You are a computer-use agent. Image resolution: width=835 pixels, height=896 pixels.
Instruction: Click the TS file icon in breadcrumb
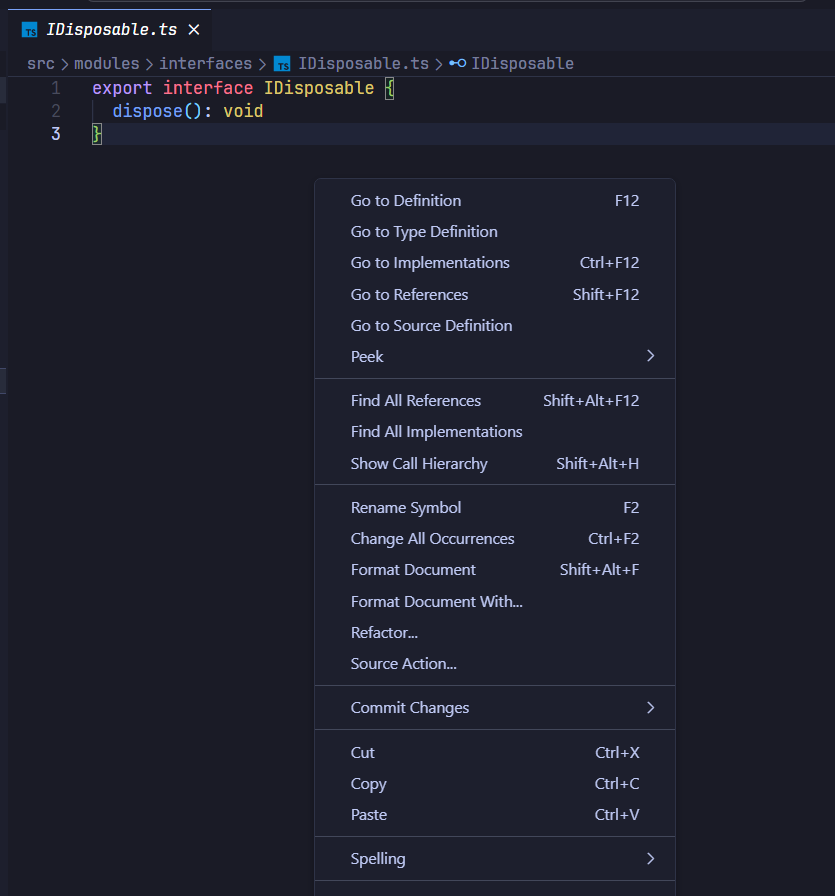[282, 64]
